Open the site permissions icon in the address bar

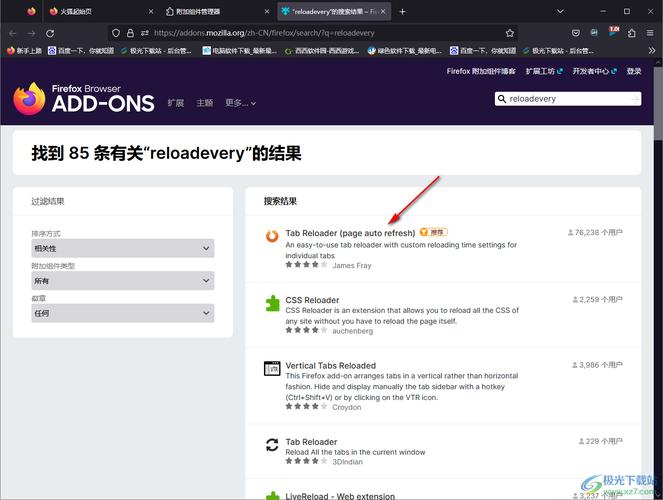(x=145, y=33)
